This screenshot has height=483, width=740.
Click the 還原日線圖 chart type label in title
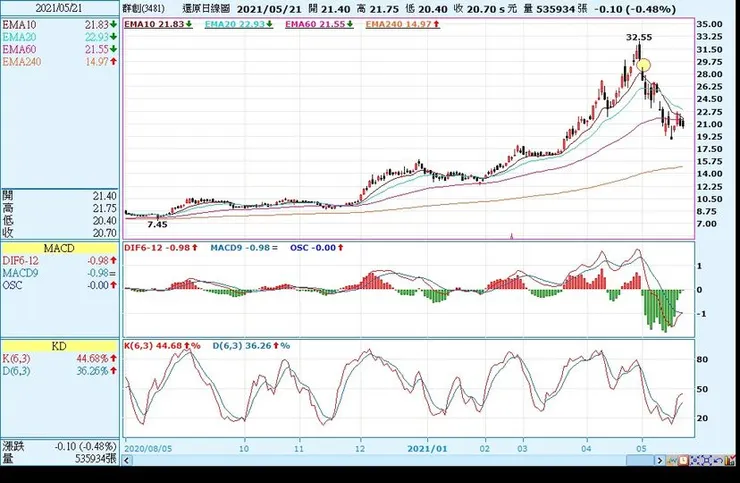(x=206, y=8)
